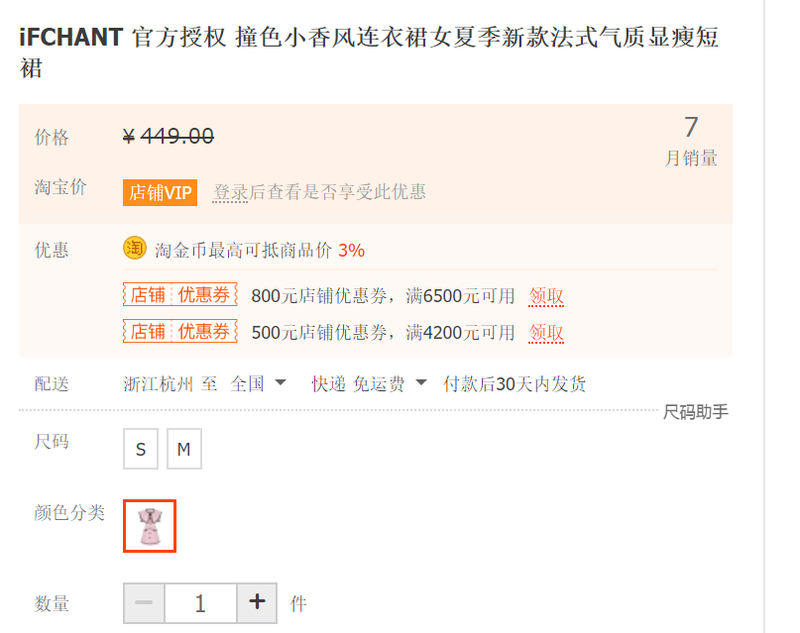Claim the 500元 coupon via 领取
This screenshot has width=800, height=633.
[x=546, y=333]
